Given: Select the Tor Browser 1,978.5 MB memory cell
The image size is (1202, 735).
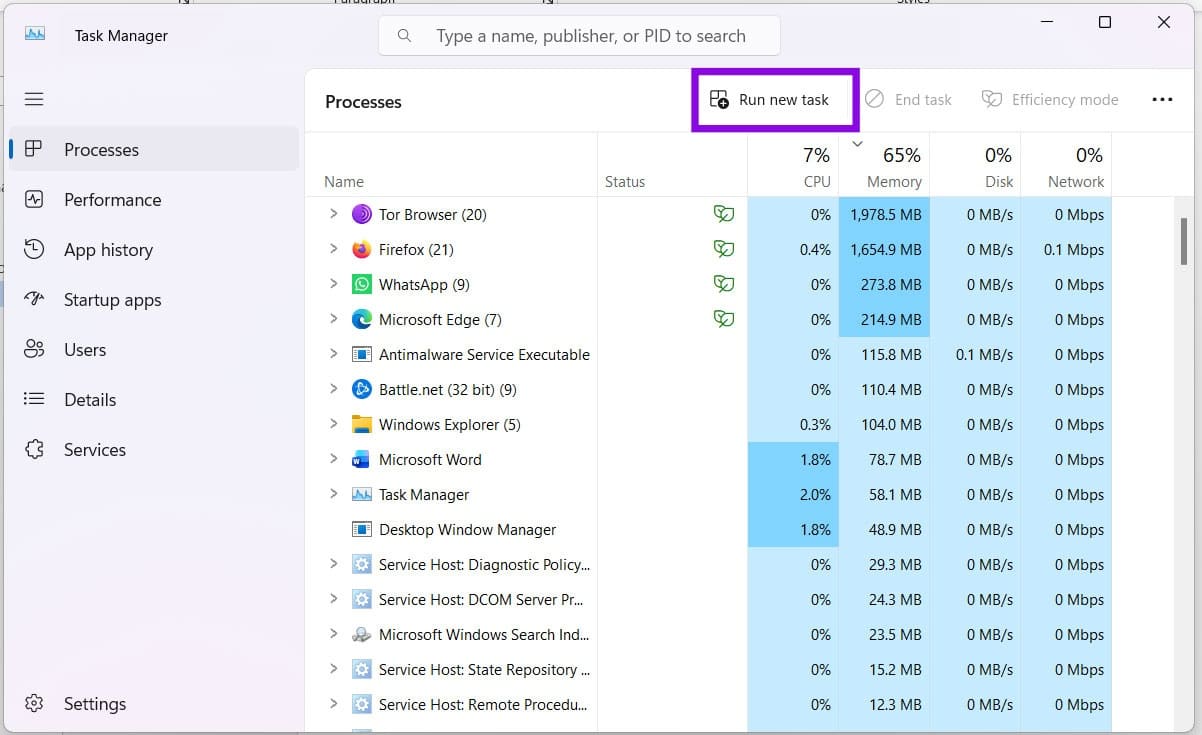Looking at the screenshot, I should [884, 214].
